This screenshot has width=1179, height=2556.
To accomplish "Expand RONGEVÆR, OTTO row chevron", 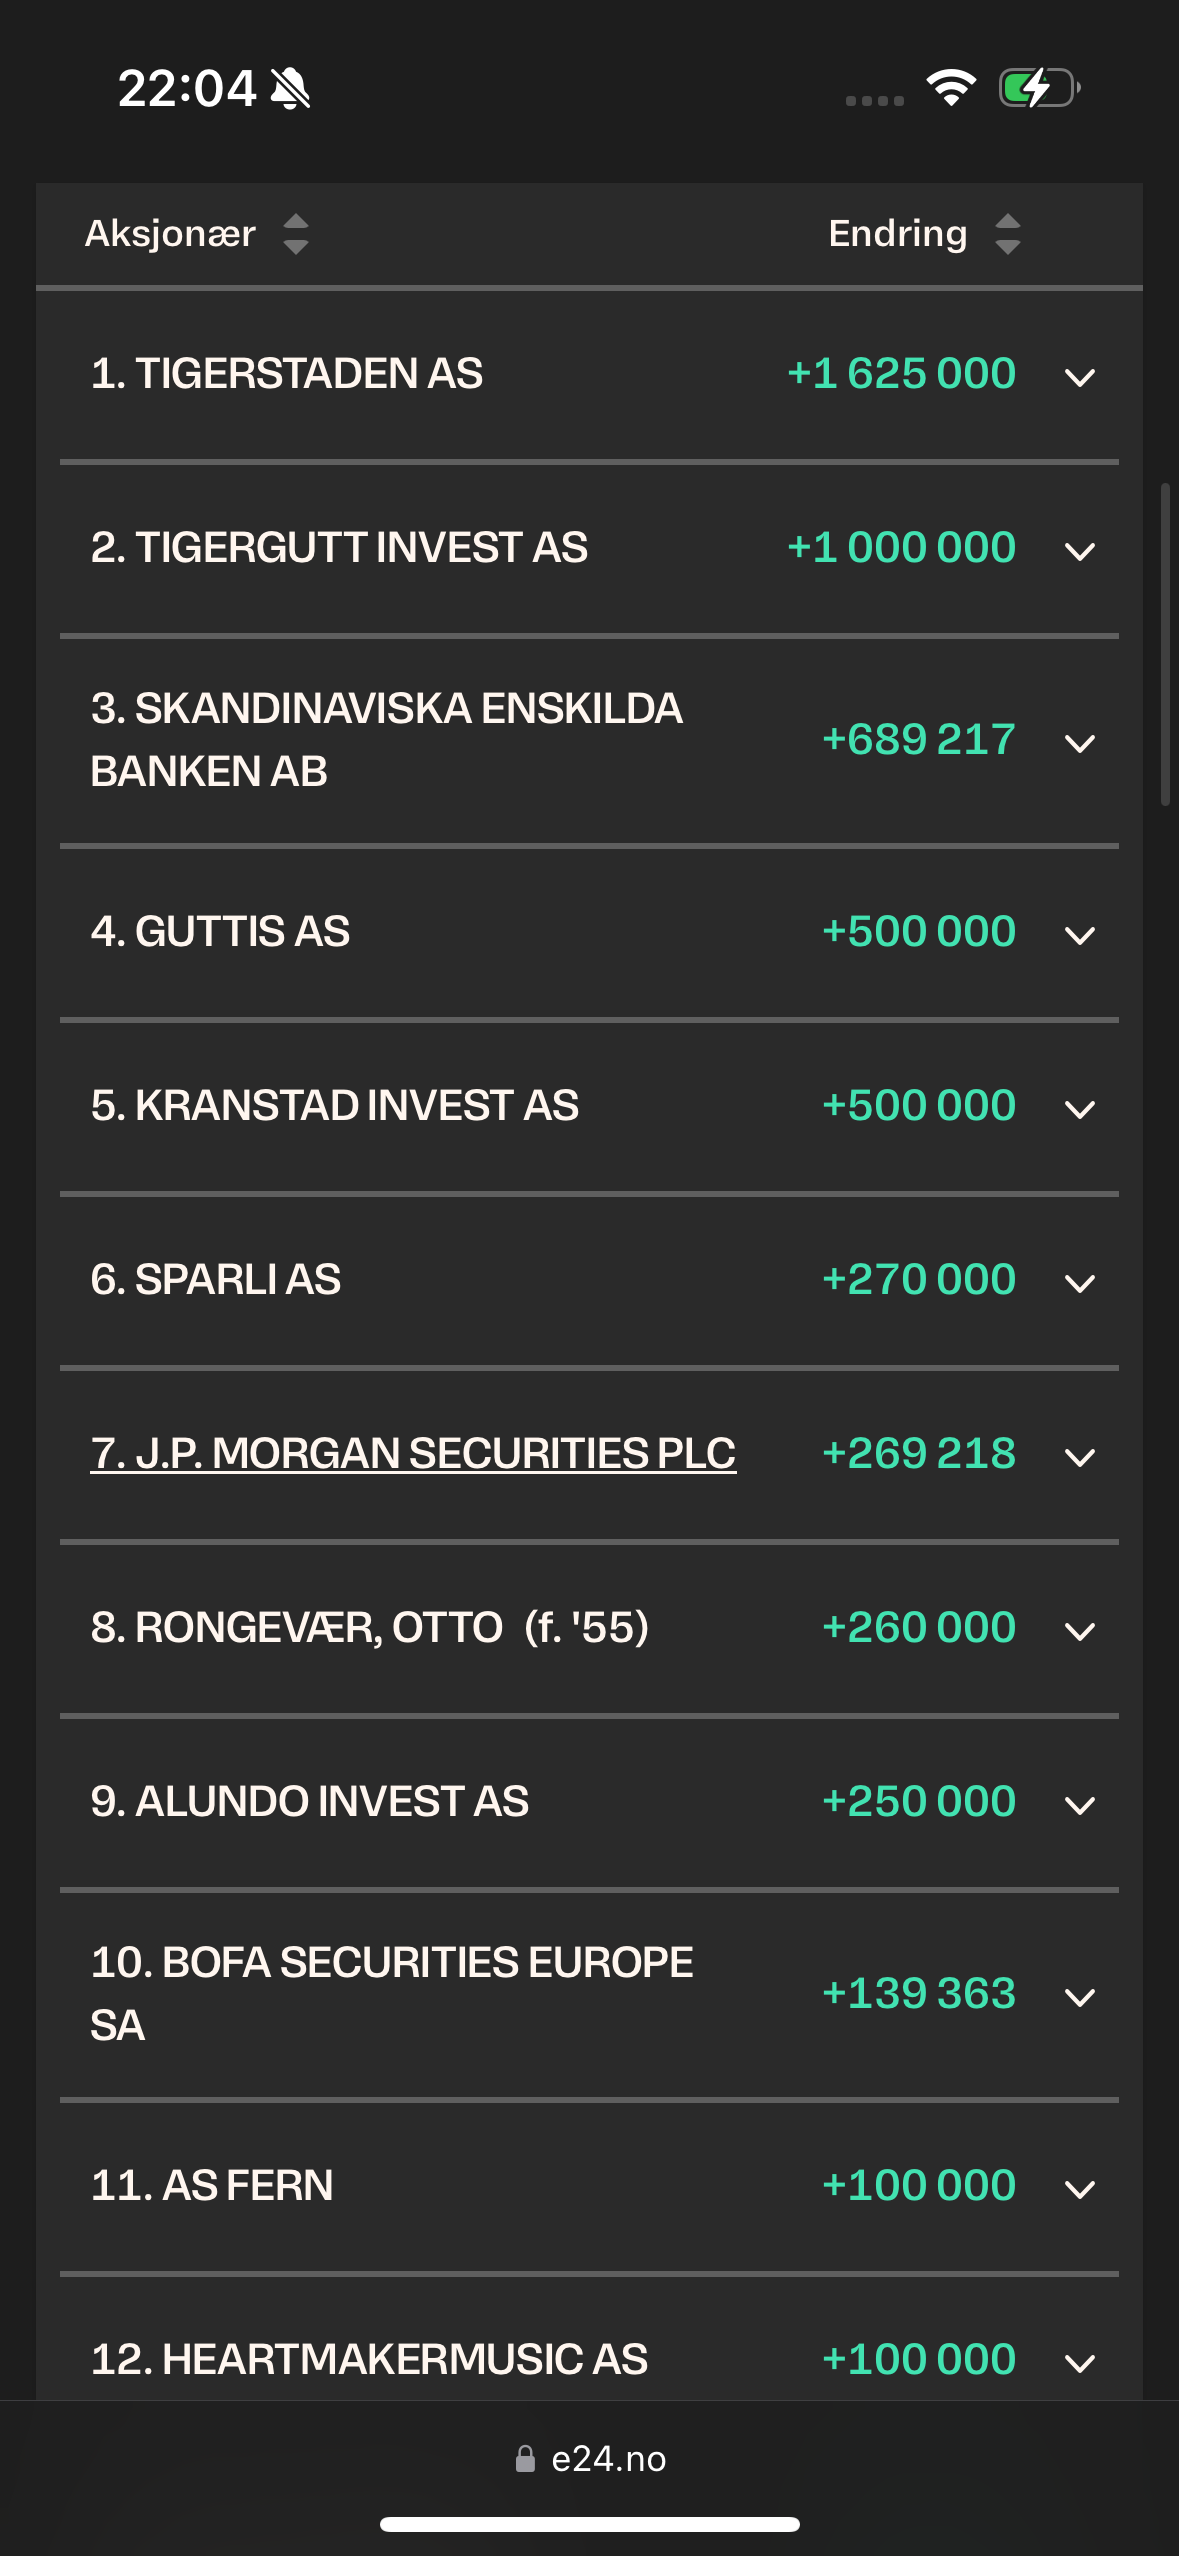I will tap(1080, 1631).
